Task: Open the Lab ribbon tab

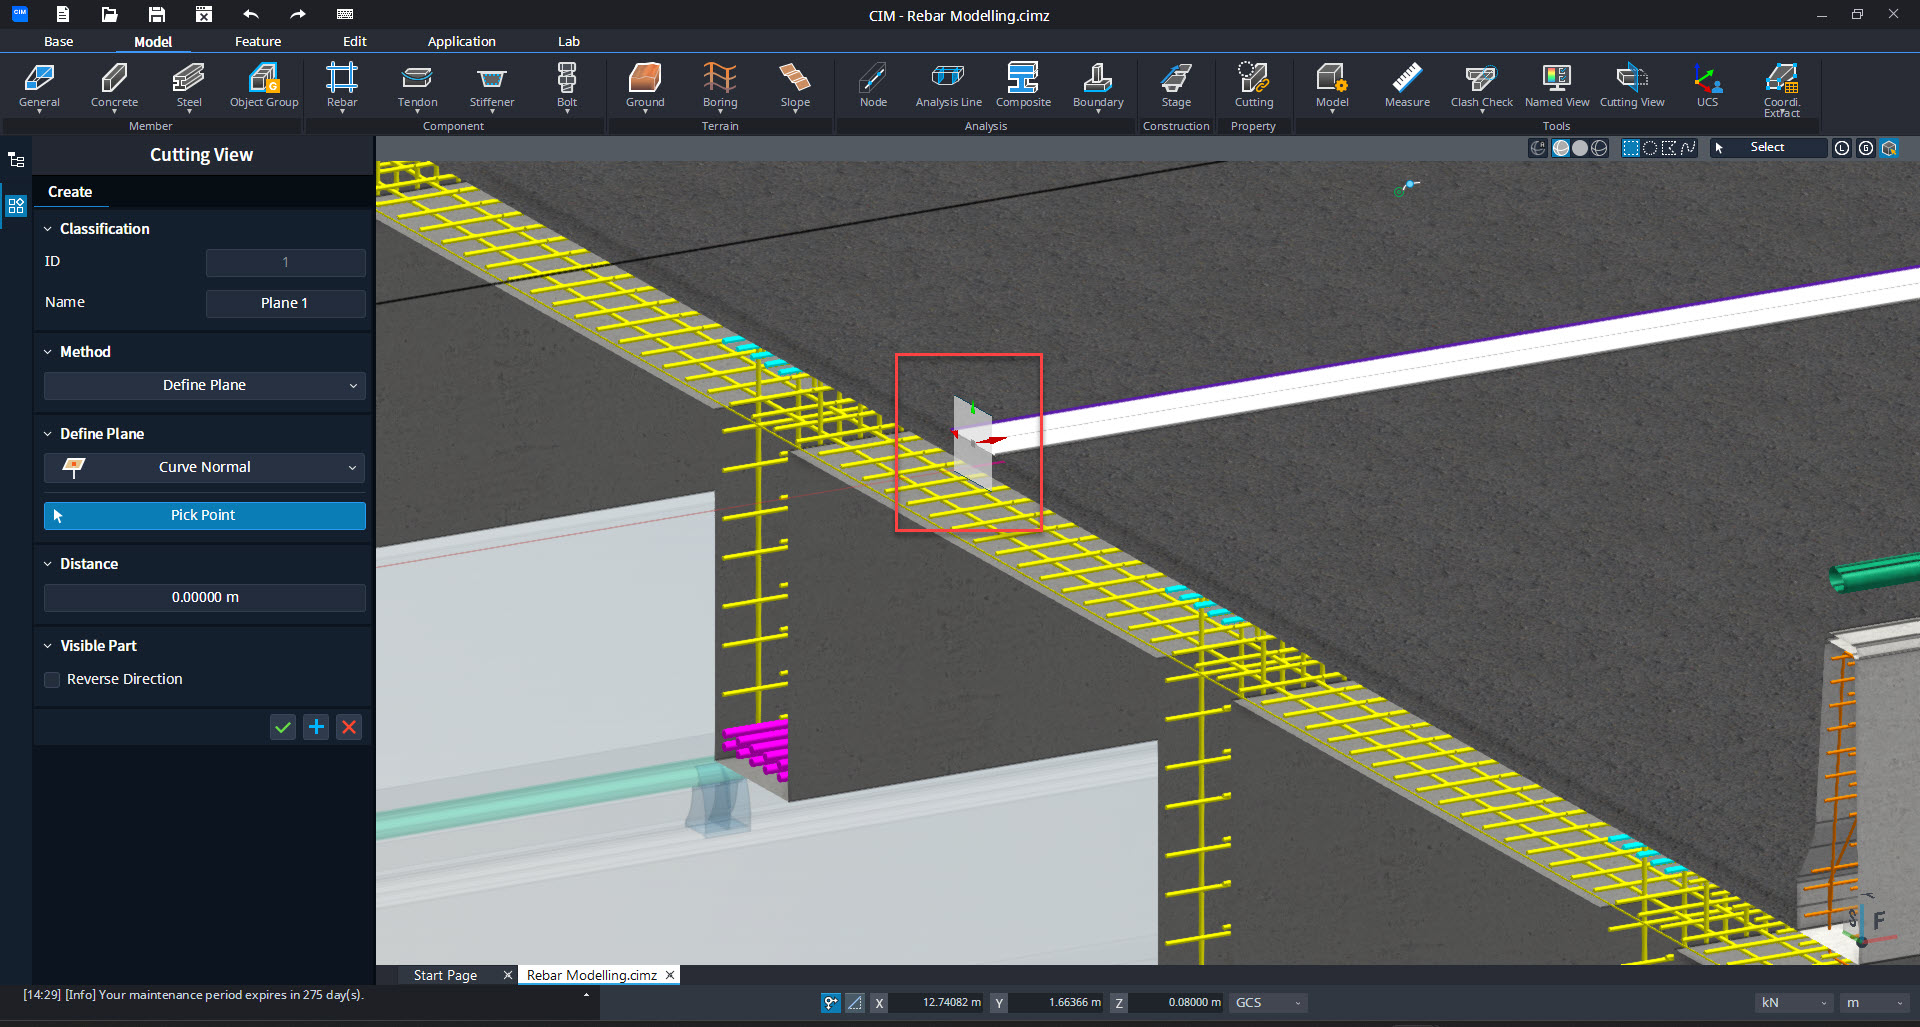Action: 568,41
